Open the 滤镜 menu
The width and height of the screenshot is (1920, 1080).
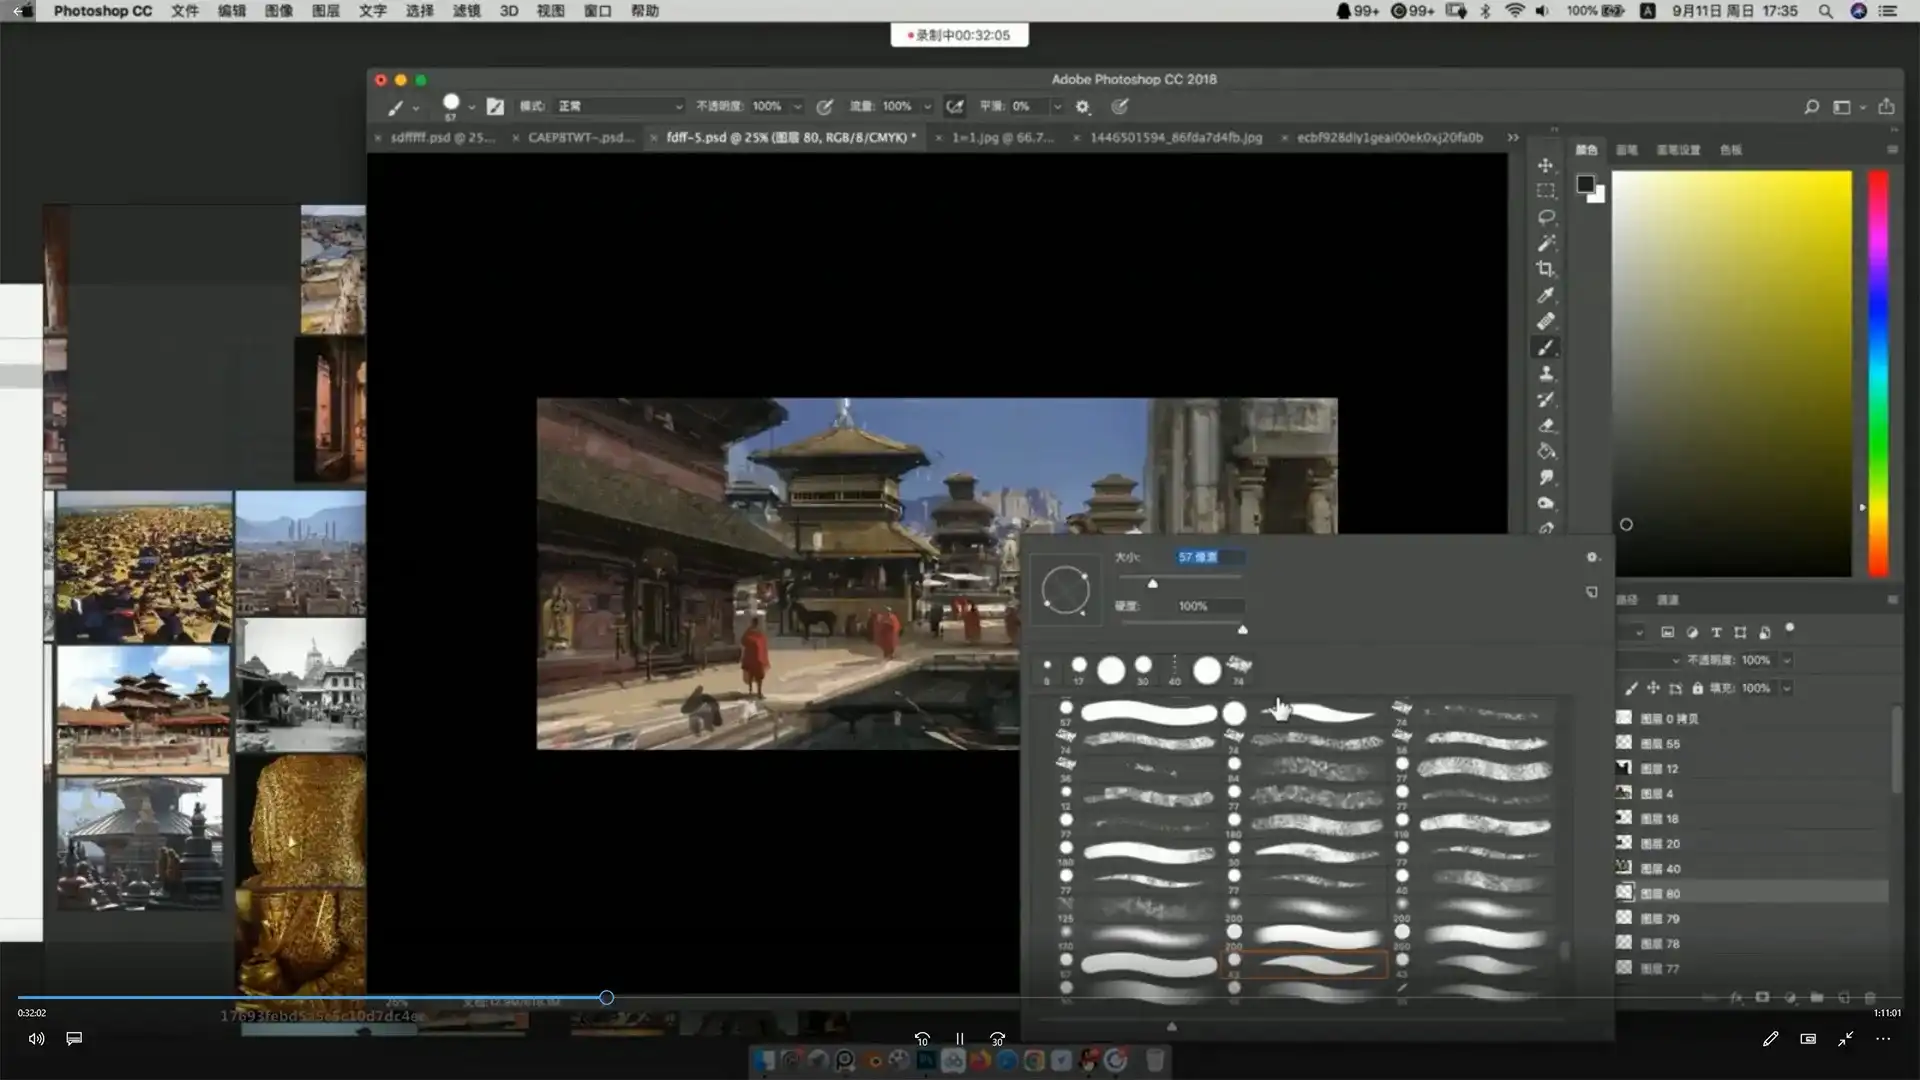466,11
